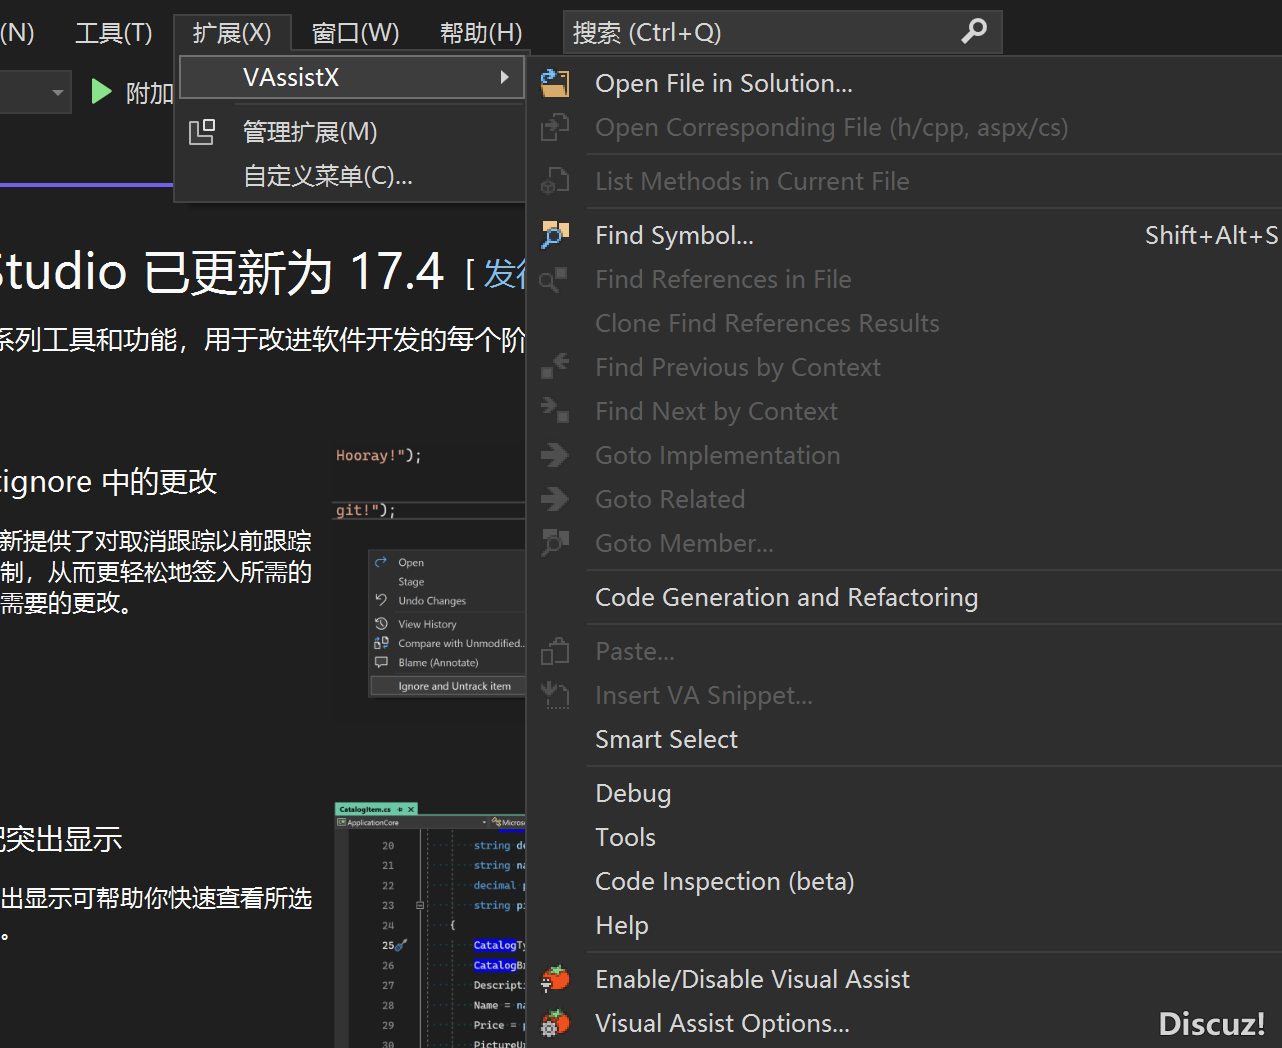Click the 'ignore 中的更改' heading text
The height and width of the screenshot is (1048, 1282).
[108, 481]
